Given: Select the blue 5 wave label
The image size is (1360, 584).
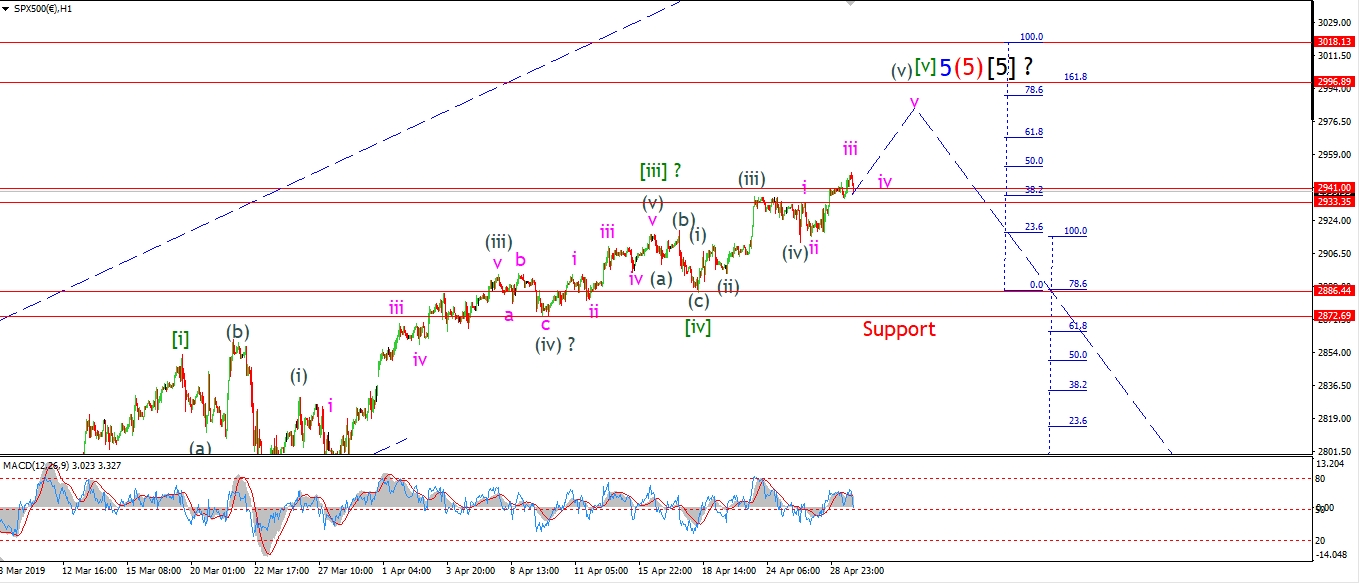Looking at the screenshot, I should pyautogui.click(x=944, y=68).
